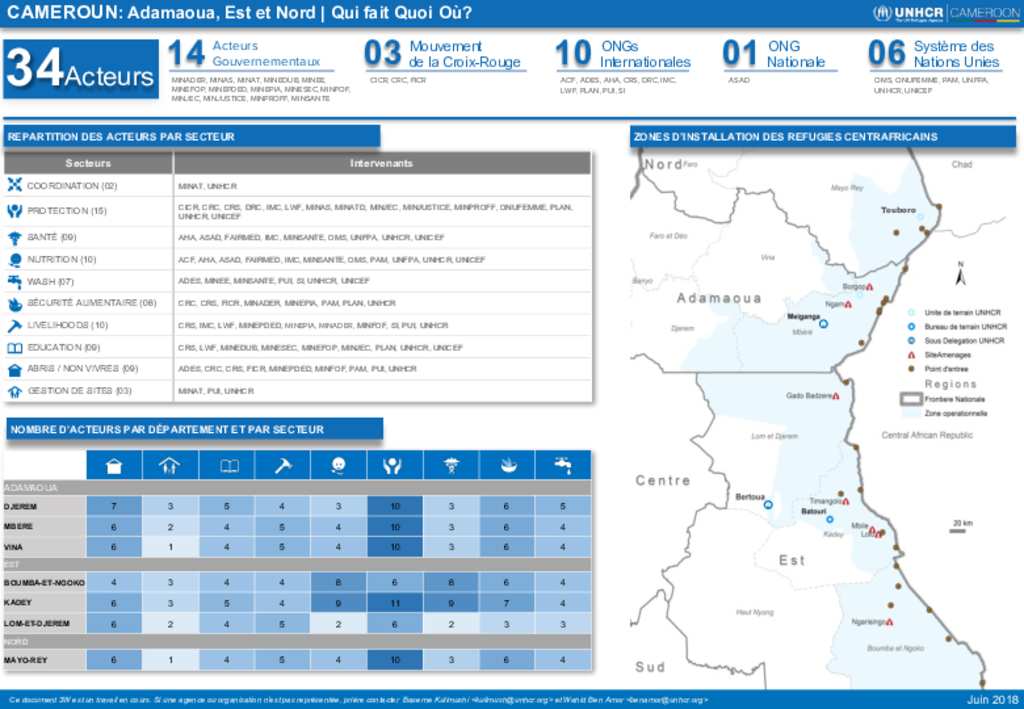The height and width of the screenshot is (709, 1024).
Task: Click the book icon beside 'EDUCATION (09)'
Action: pos(14,347)
